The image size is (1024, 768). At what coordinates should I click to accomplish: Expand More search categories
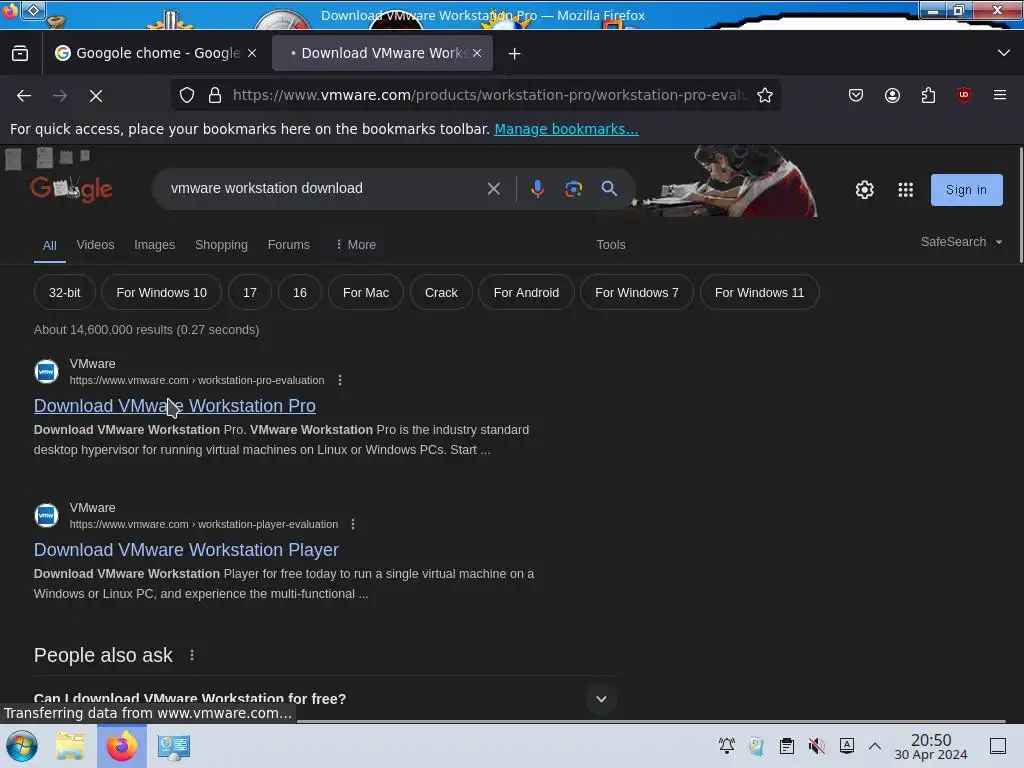pos(355,245)
